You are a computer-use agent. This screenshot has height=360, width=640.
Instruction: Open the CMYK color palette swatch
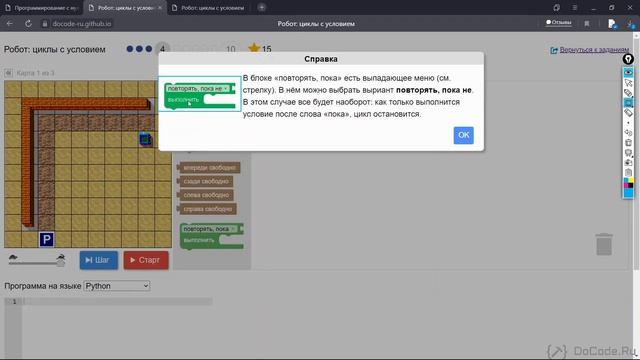(x=629, y=182)
